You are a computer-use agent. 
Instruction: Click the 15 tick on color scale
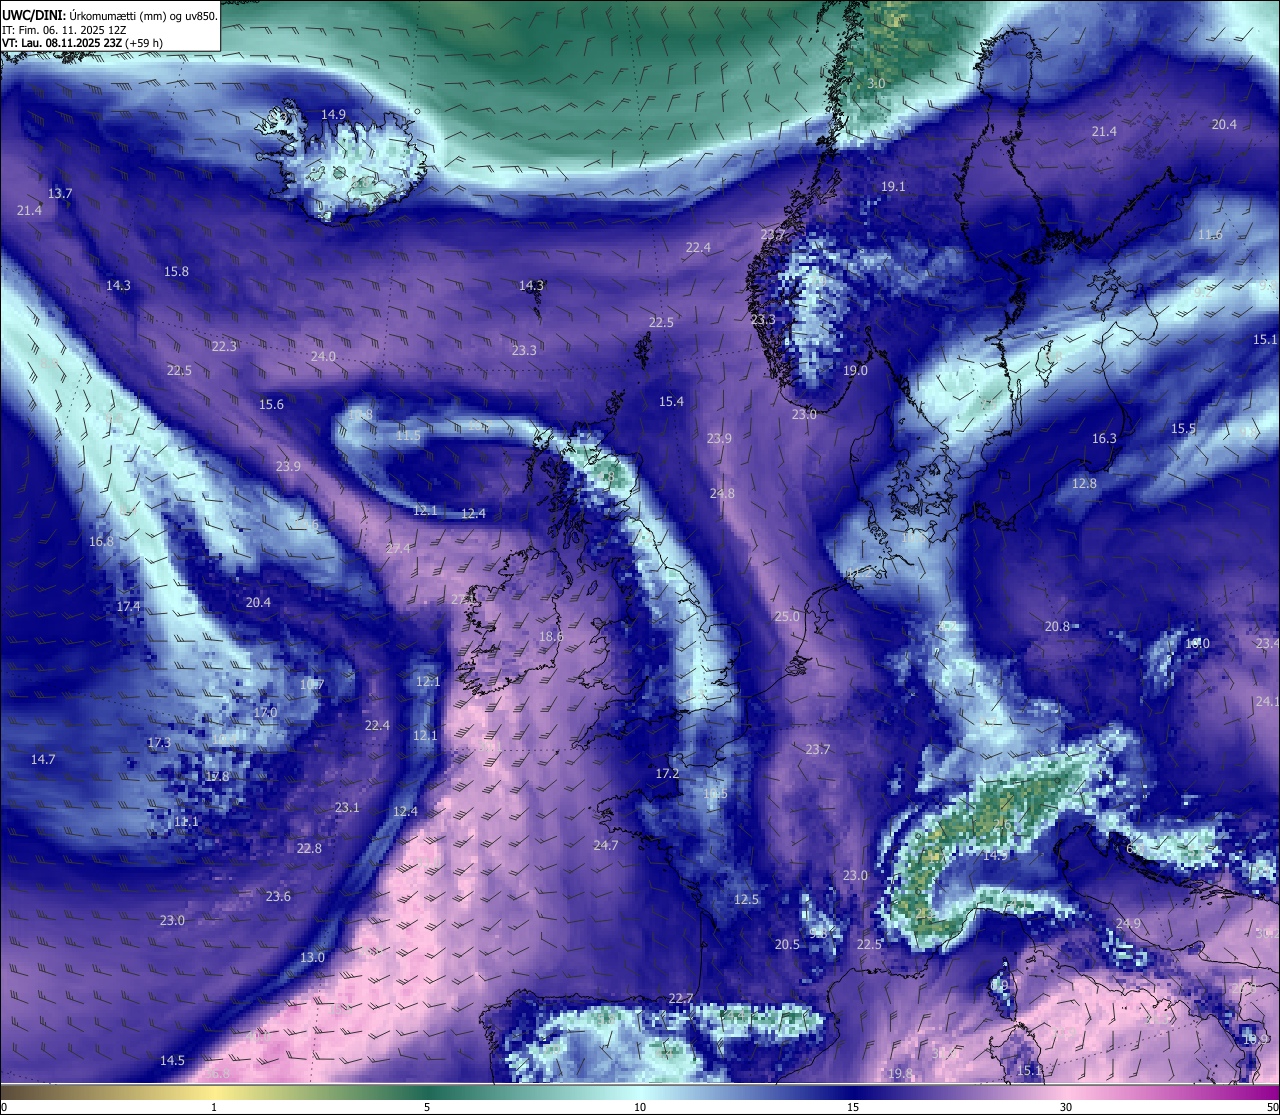pos(853,1107)
